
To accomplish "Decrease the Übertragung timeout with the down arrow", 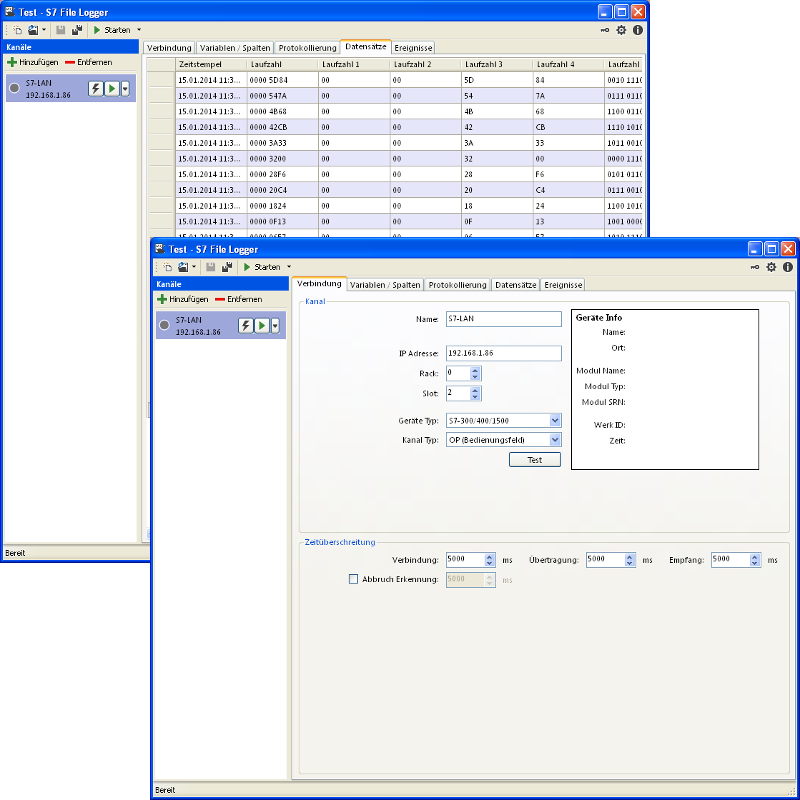I will tap(630, 563).
